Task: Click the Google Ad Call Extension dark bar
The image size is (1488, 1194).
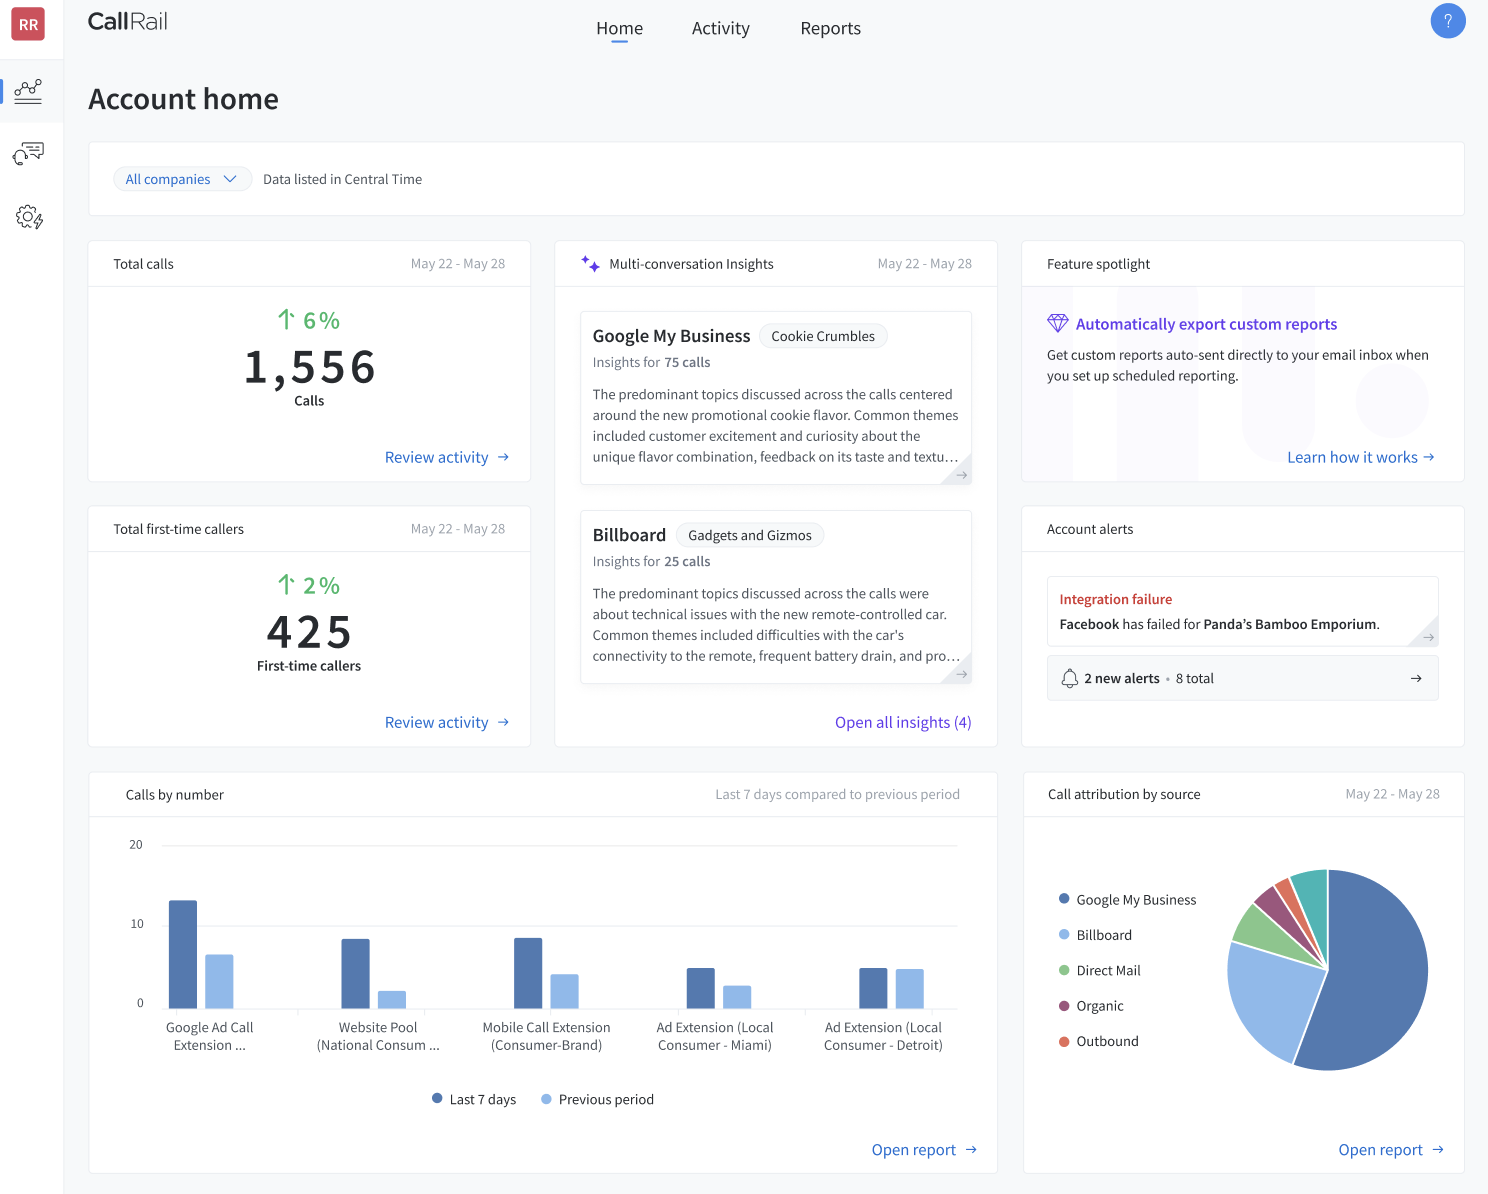Action: tap(183, 954)
